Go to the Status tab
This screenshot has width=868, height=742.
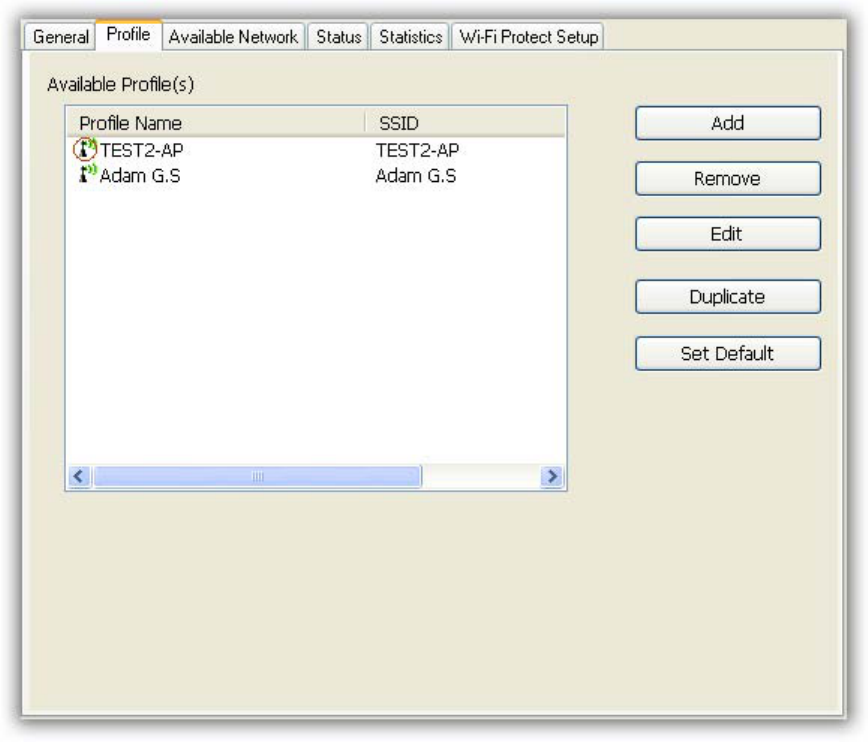click(338, 37)
